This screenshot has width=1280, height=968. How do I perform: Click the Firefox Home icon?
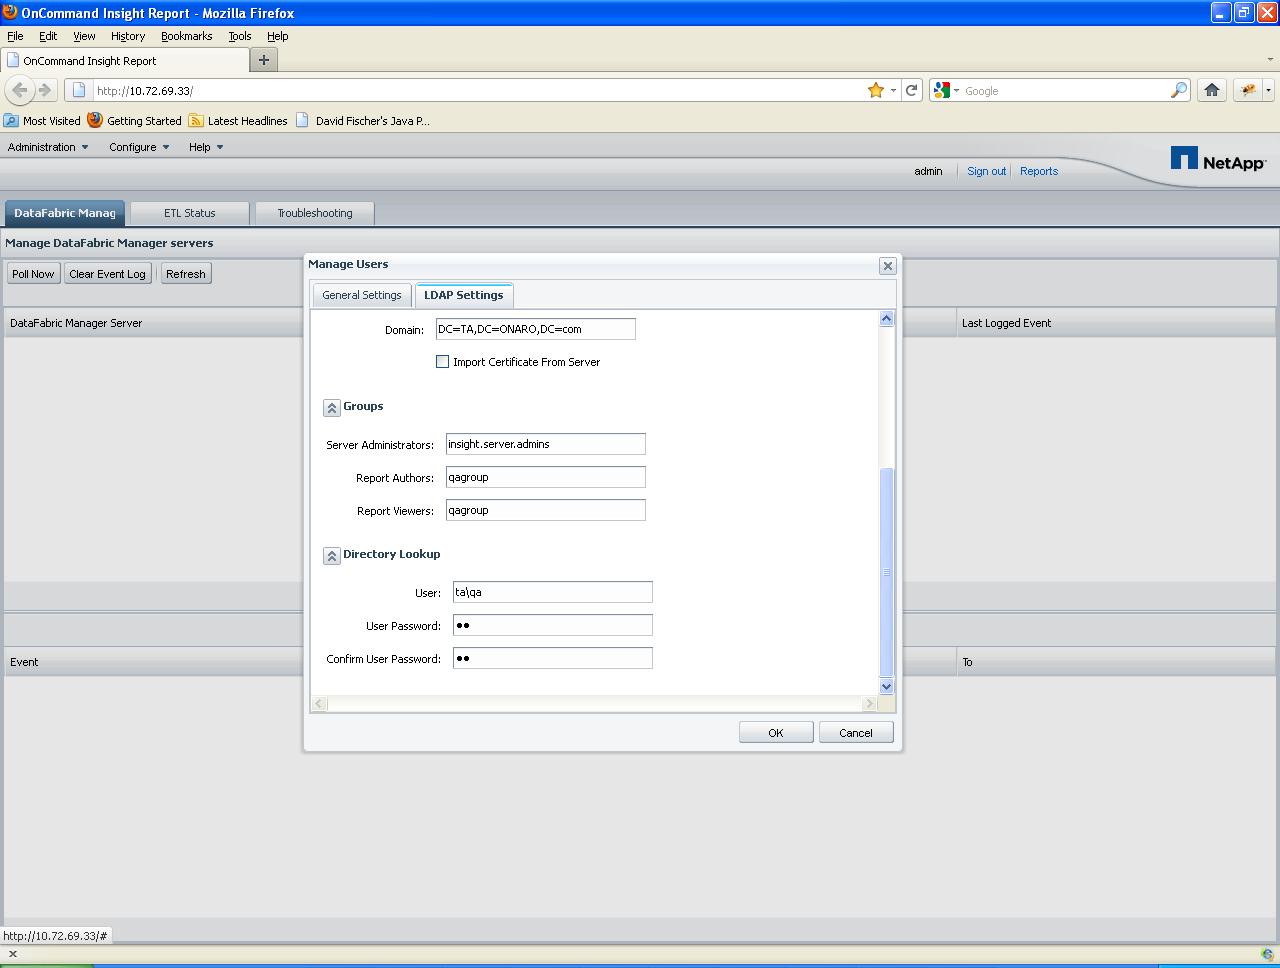tap(1211, 90)
